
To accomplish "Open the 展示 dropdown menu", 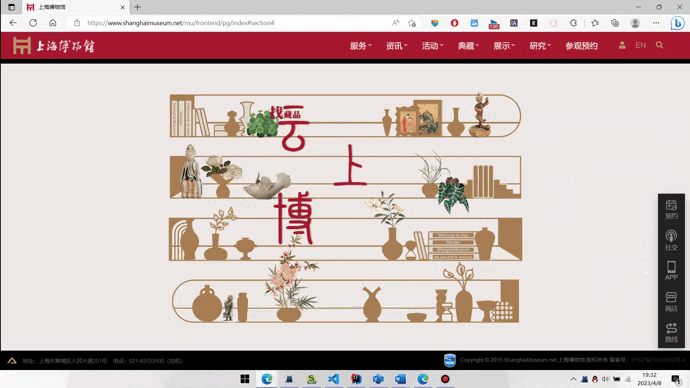I will pos(504,46).
